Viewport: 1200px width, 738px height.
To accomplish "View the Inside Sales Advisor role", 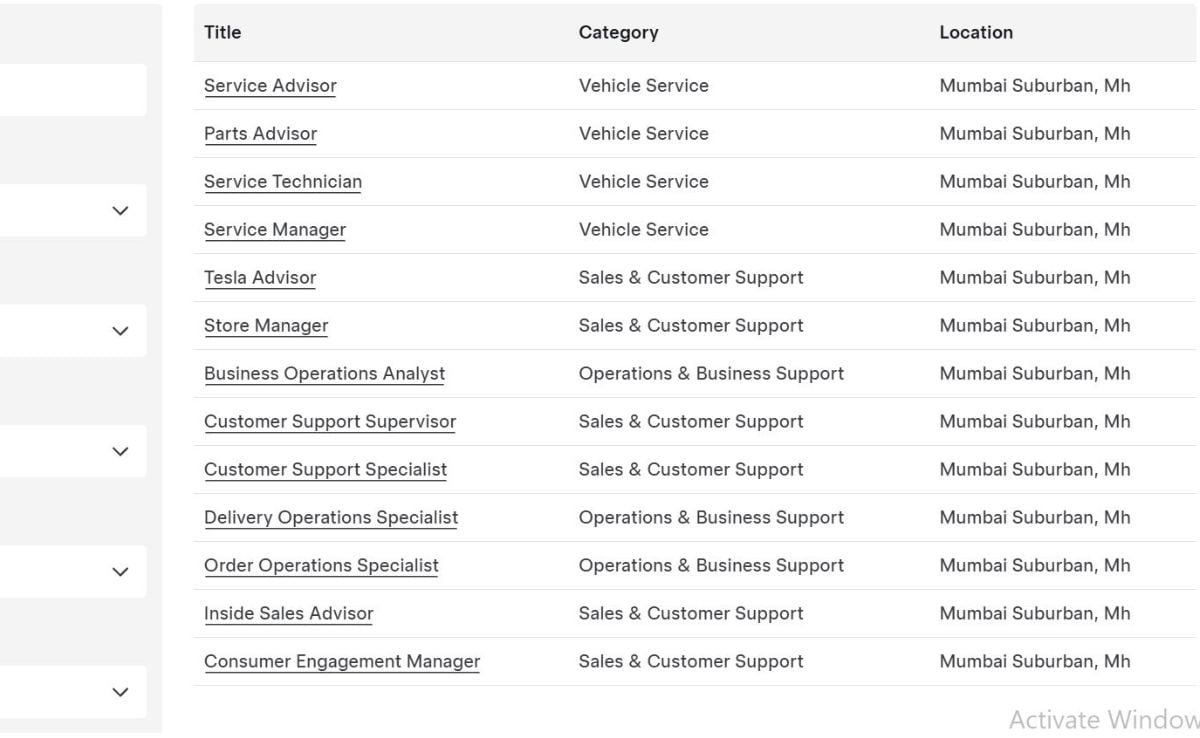I will (289, 614).
